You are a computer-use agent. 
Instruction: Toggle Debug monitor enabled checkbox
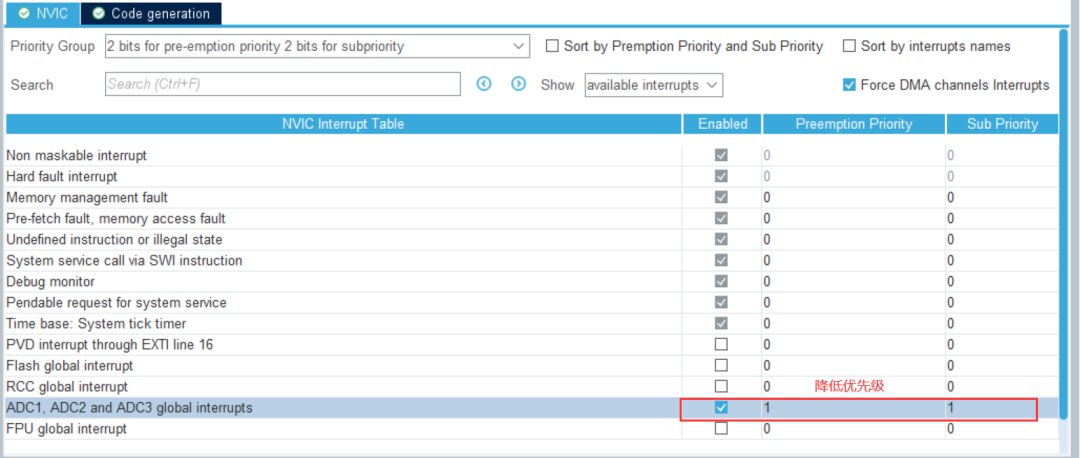pos(721,281)
